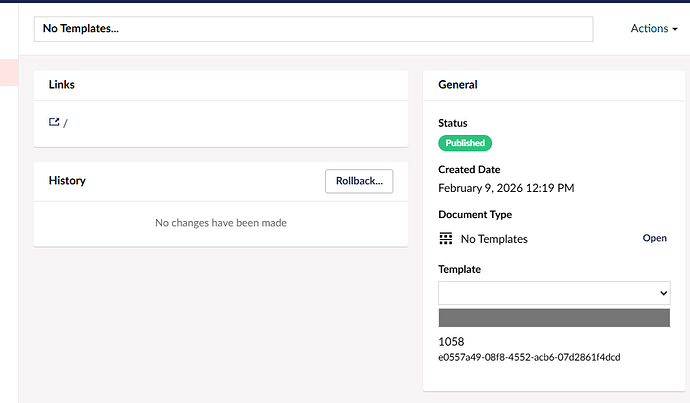The image size is (690, 403).
Task: Click the GUID key e0557a49 text
Action: click(529, 357)
